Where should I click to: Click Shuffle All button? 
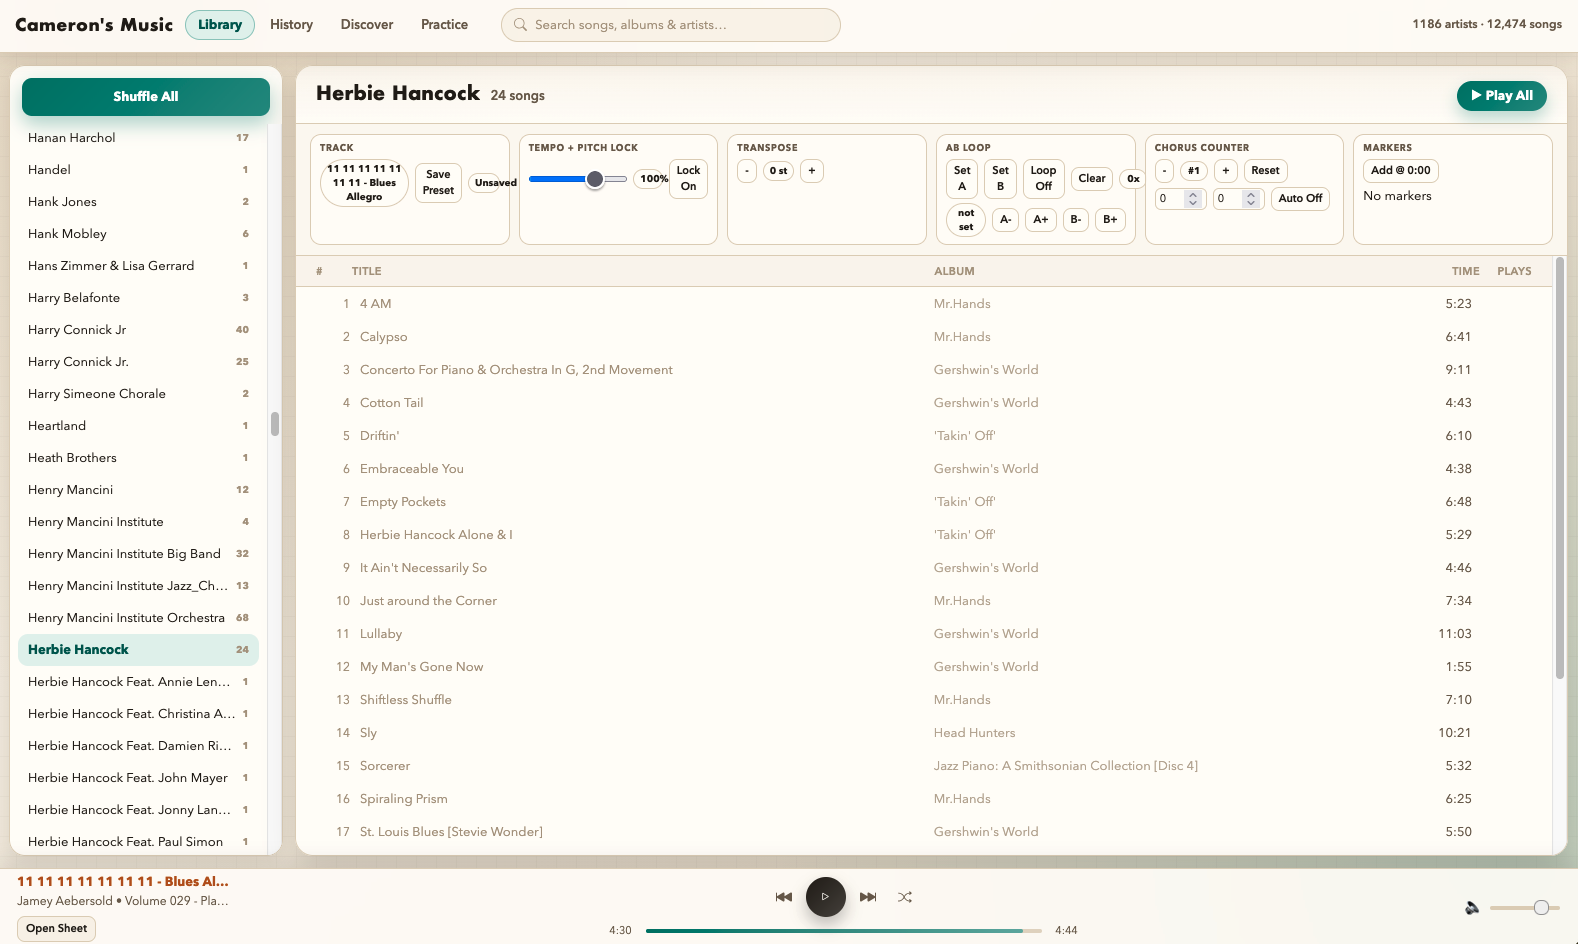coord(146,97)
